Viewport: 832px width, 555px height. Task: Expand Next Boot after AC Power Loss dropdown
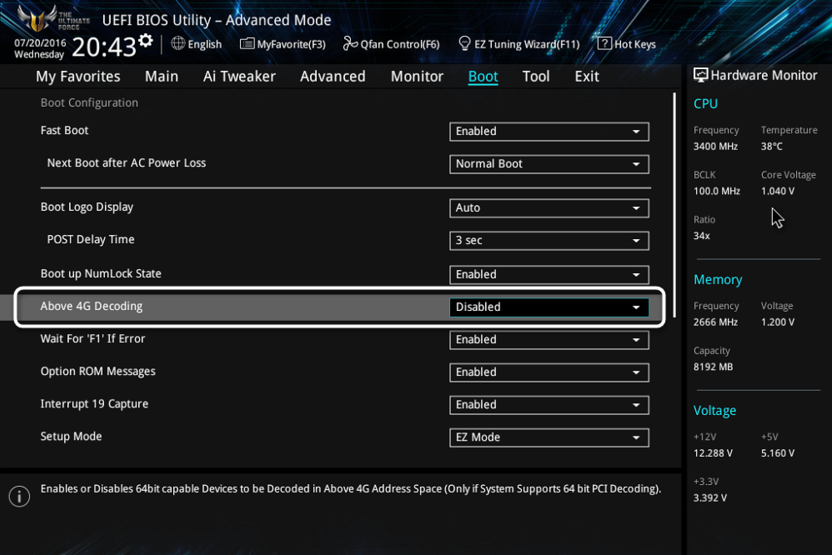pos(549,164)
